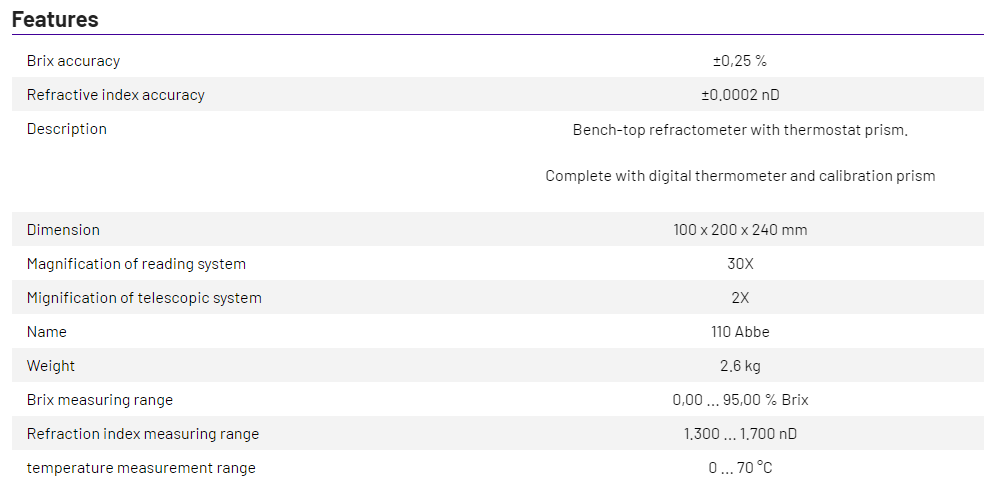Viewport: 994px width, 492px height.
Task: Select the Magnification of reading system label
Action: pyautogui.click(x=136, y=264)
